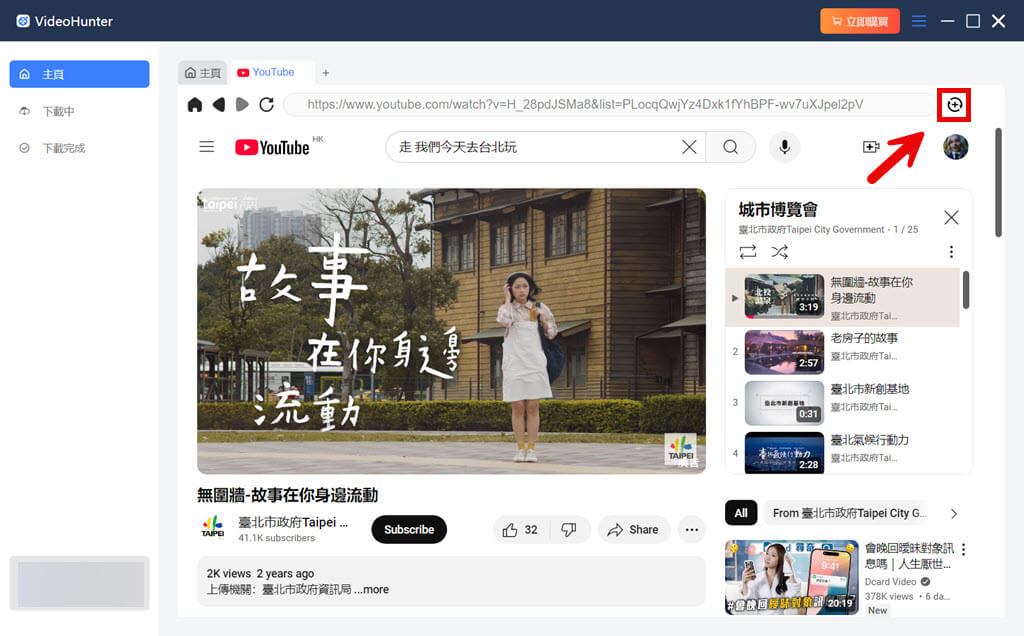Expand more channel filters with the right chevron
The height and width of the screenshot is (636, 1024).
pyautogui.click(x=952, y=513)
